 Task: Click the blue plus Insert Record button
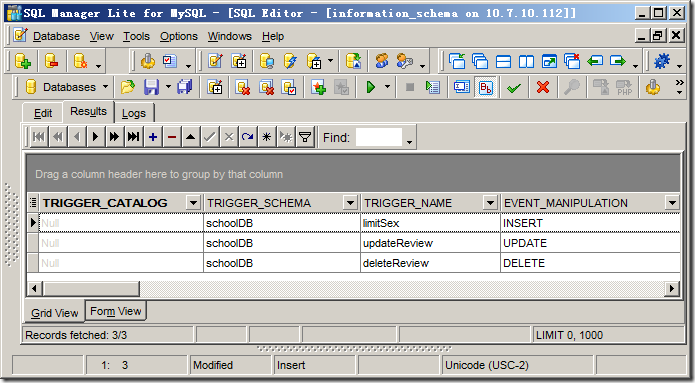click(x=153, y=137)
